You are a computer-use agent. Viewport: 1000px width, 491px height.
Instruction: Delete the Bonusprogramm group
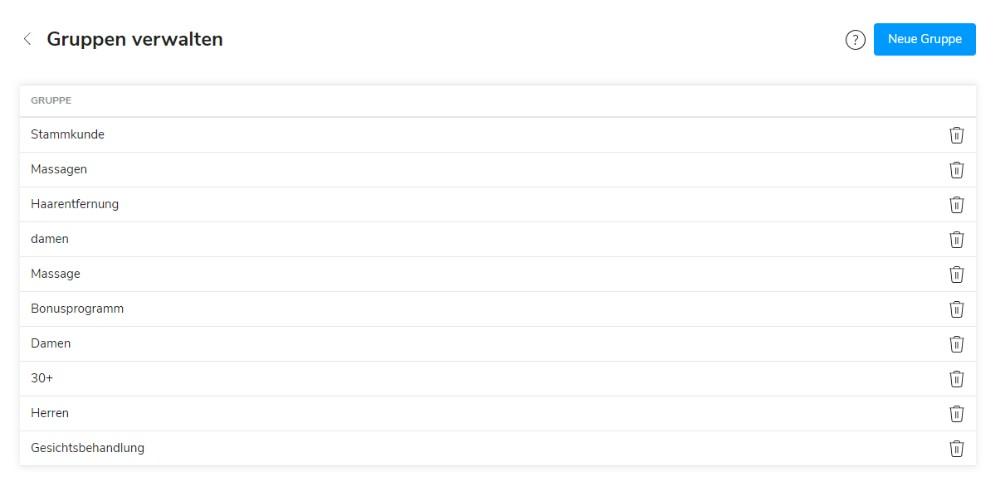(956, 309)
